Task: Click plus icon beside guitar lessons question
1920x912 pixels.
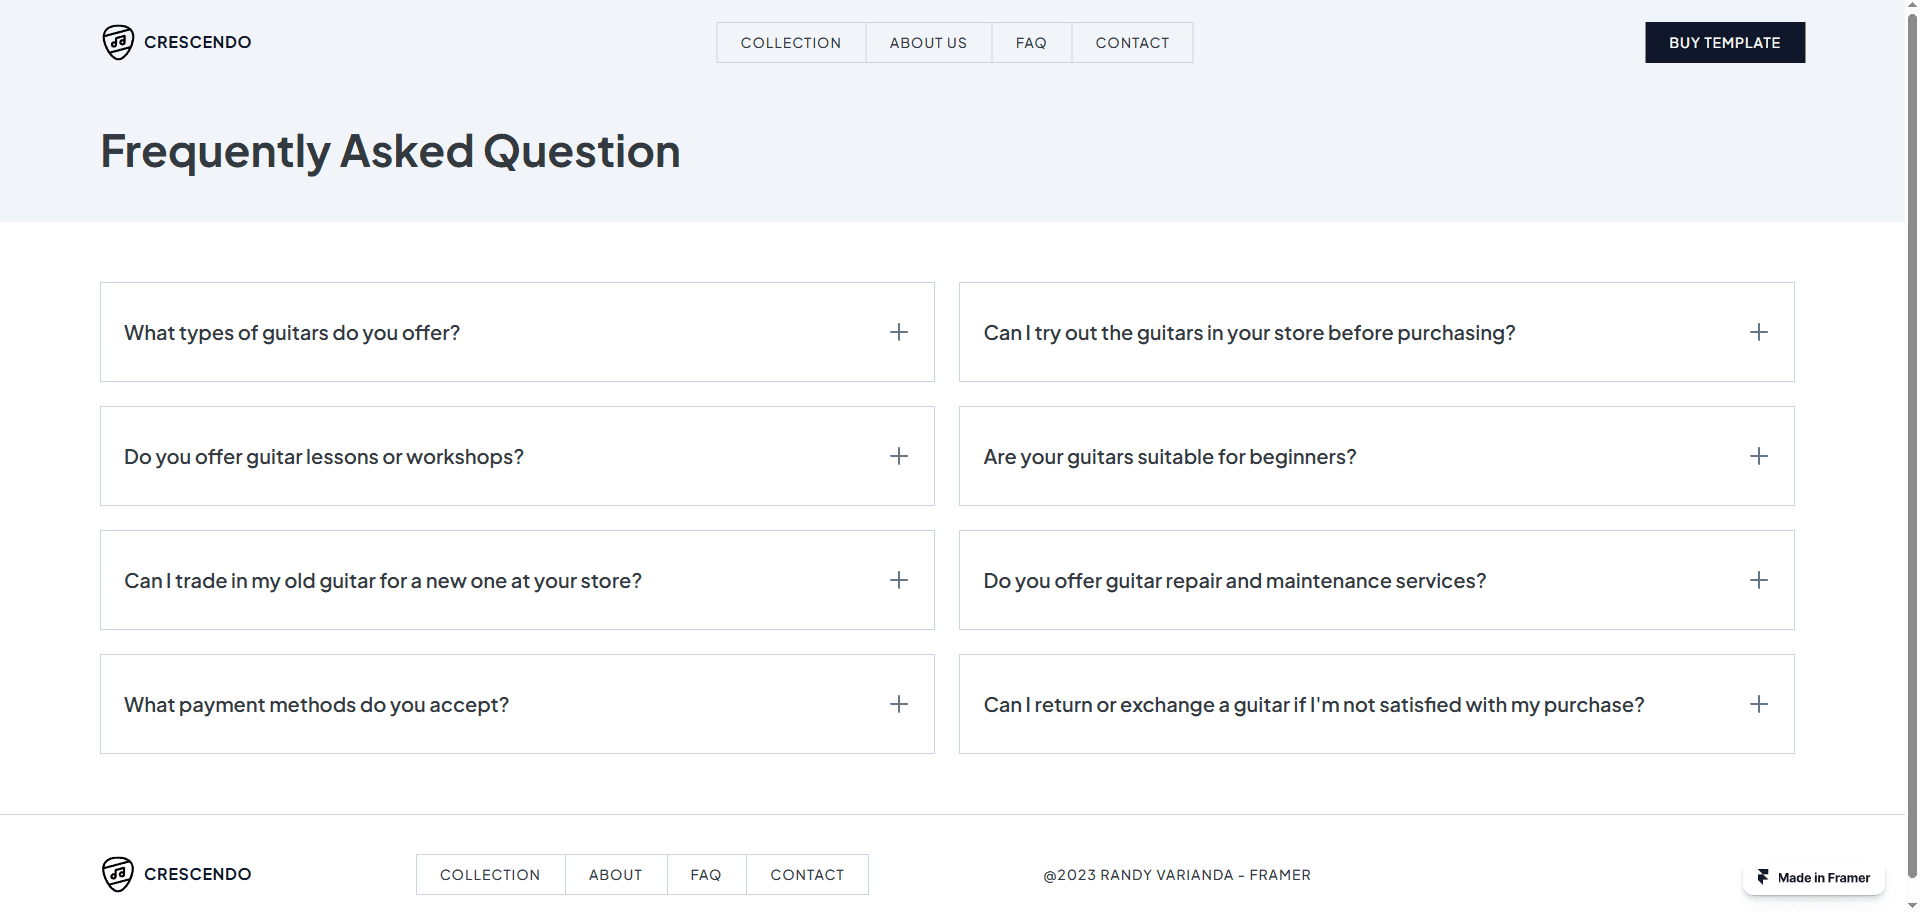Action: [899, 456]
